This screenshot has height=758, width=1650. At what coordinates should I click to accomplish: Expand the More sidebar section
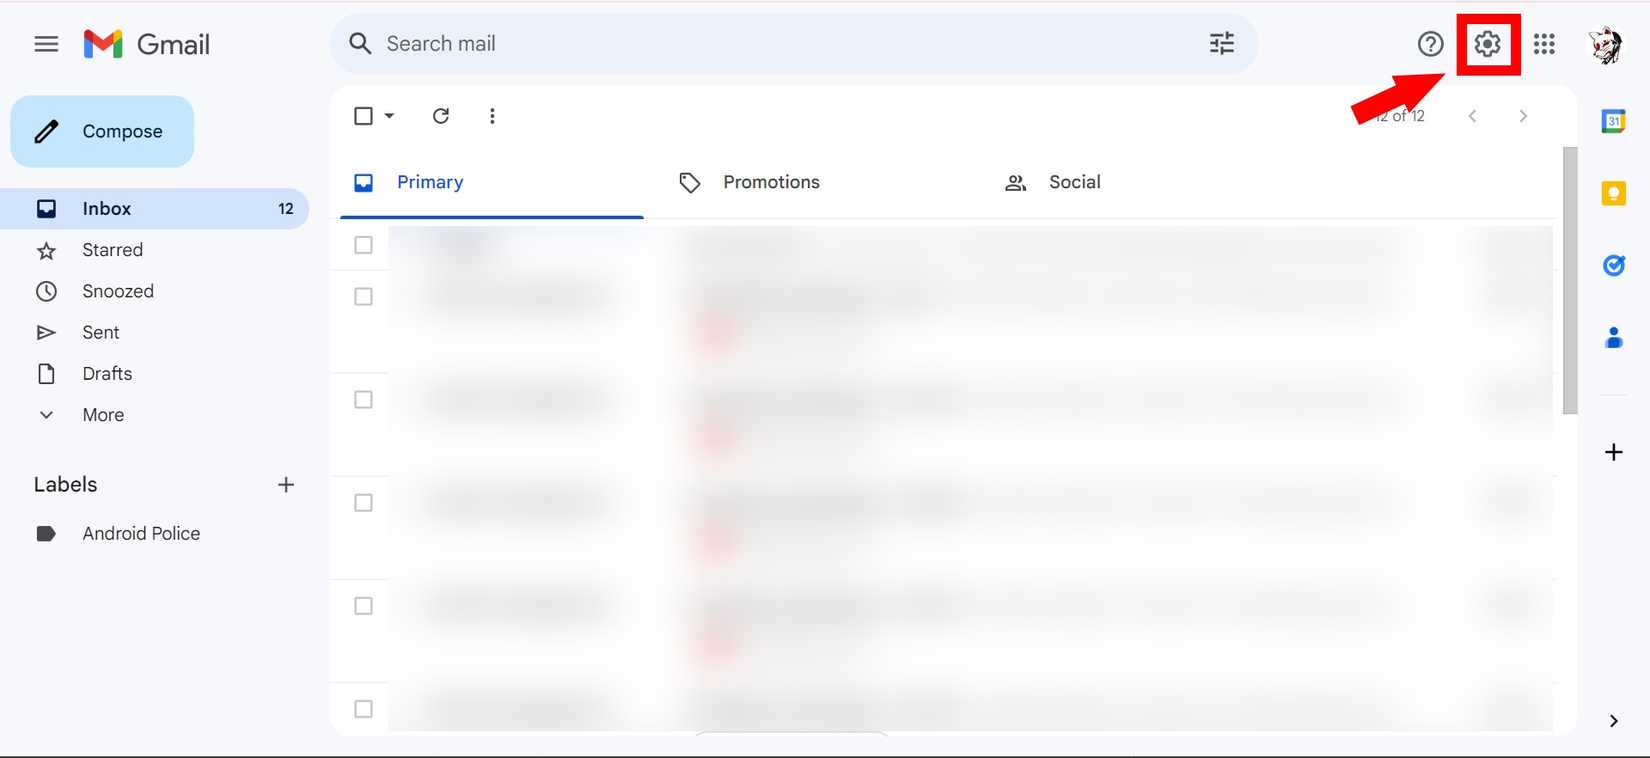point(102,415)
